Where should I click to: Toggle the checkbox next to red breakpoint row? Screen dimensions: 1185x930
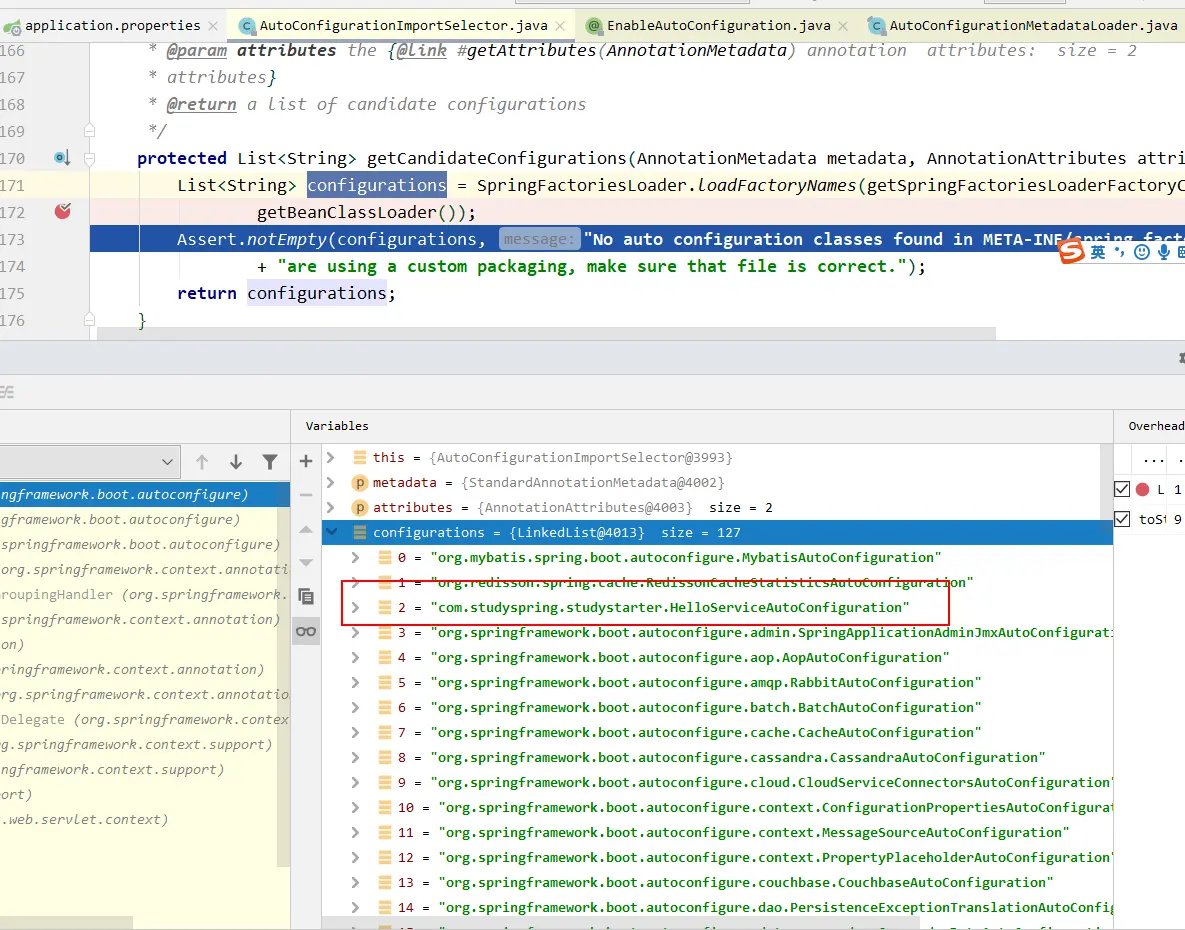click(x=1122, y=490)
